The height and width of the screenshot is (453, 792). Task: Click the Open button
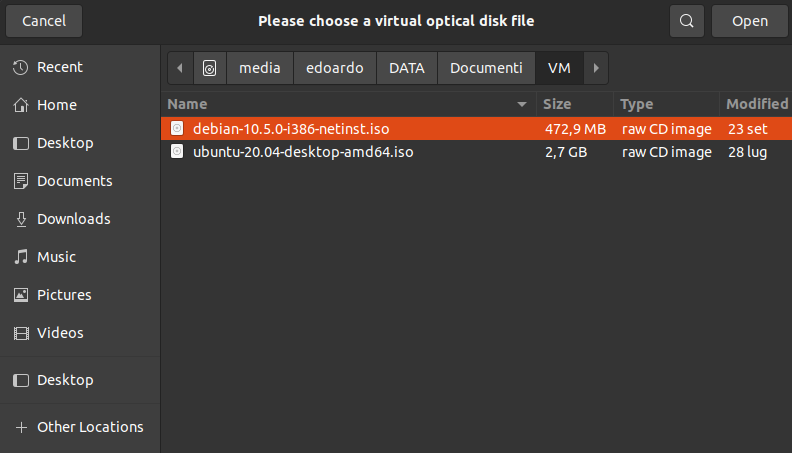(x=750, y=21)
